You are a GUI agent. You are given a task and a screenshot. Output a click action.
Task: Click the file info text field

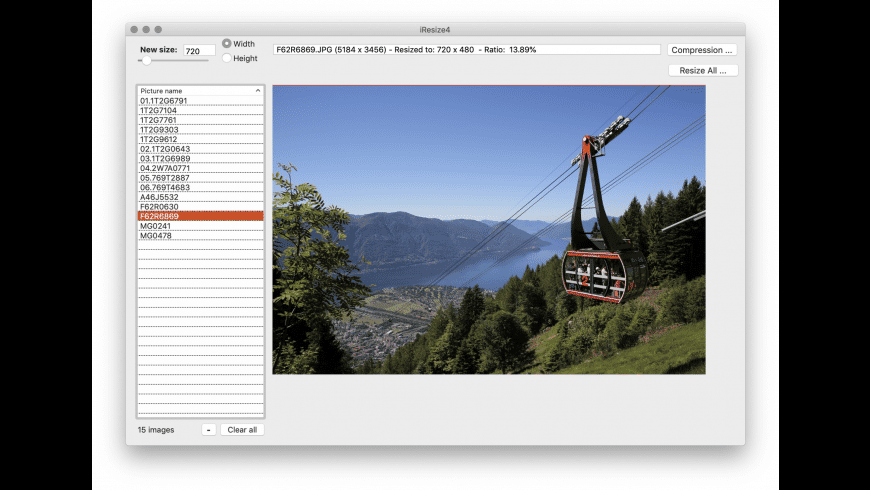pos(467,49)
